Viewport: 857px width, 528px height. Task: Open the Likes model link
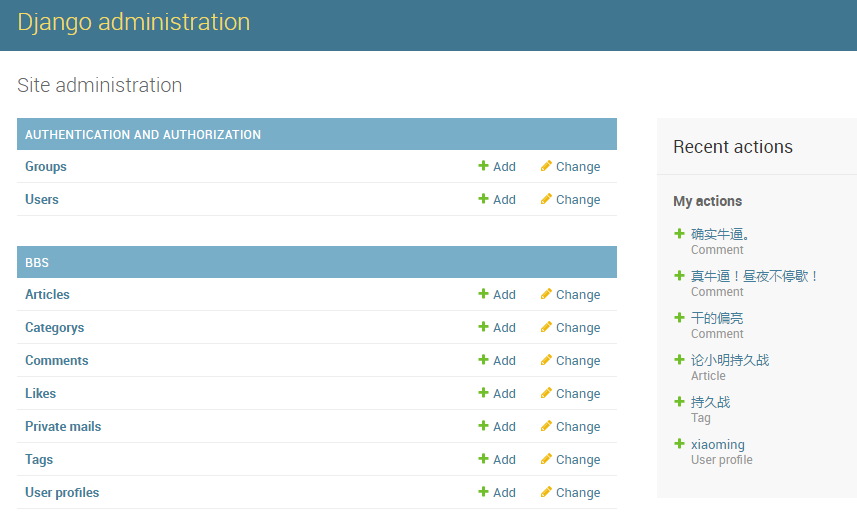40,394
